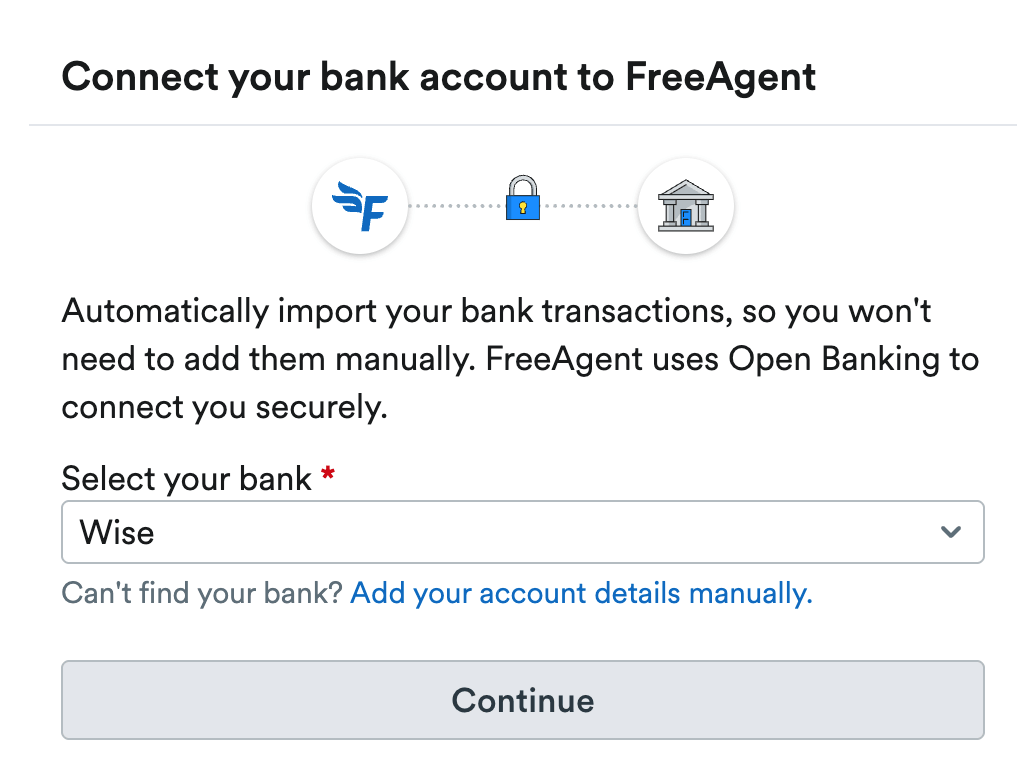Click the red required-field asterisk
The image size is (1034, 780).
[327, 478]
